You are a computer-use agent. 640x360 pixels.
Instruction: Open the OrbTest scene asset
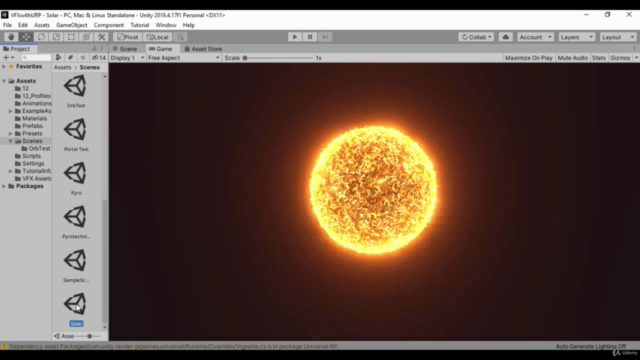(76, 91)
